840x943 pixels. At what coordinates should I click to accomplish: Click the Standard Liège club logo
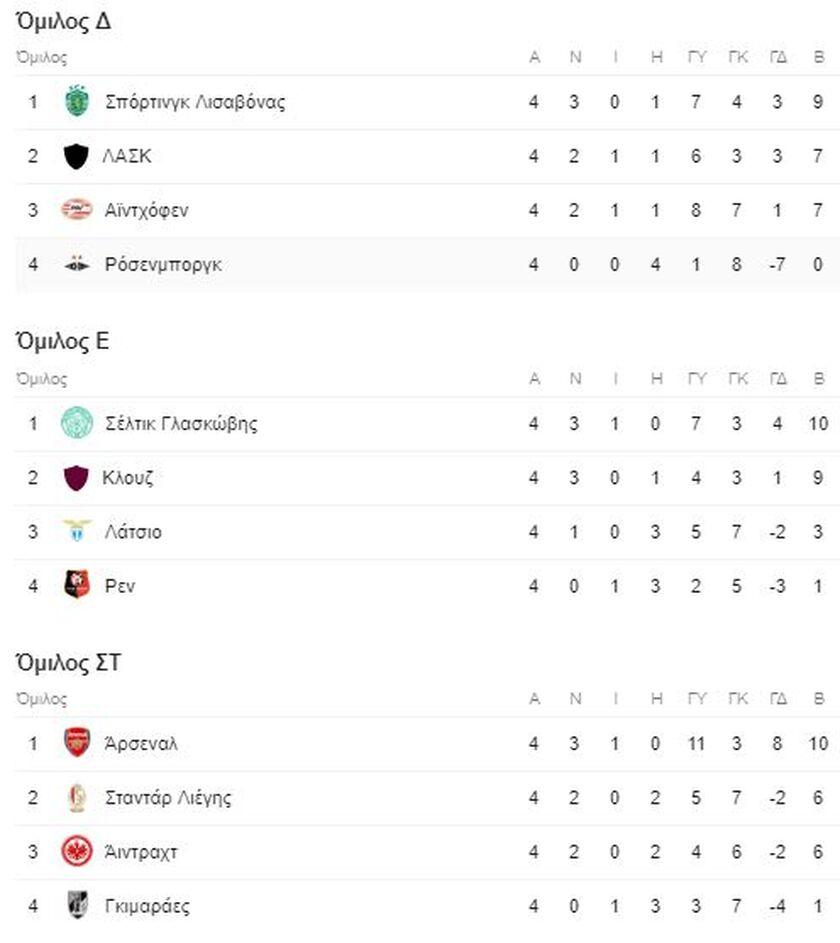pyautogui.click(x=76, y=797)
